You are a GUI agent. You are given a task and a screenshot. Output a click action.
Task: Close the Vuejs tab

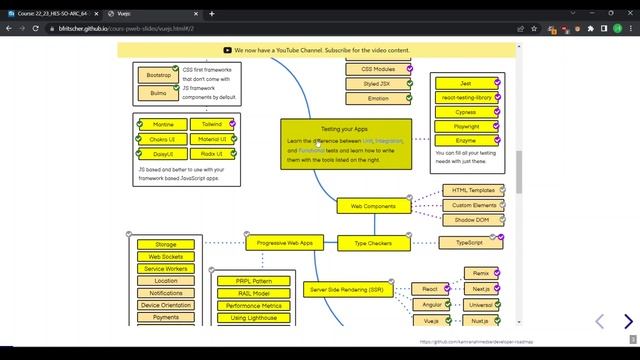tap(196, 13)
